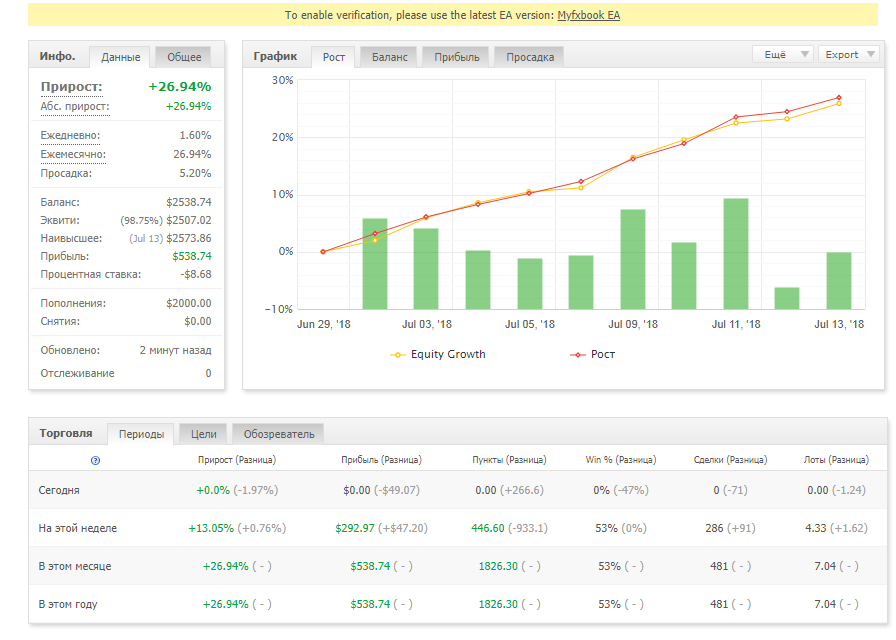This screenshot has height=640, width=896.
Task: Click the balance value $2538.74
Action: point(189,202)
